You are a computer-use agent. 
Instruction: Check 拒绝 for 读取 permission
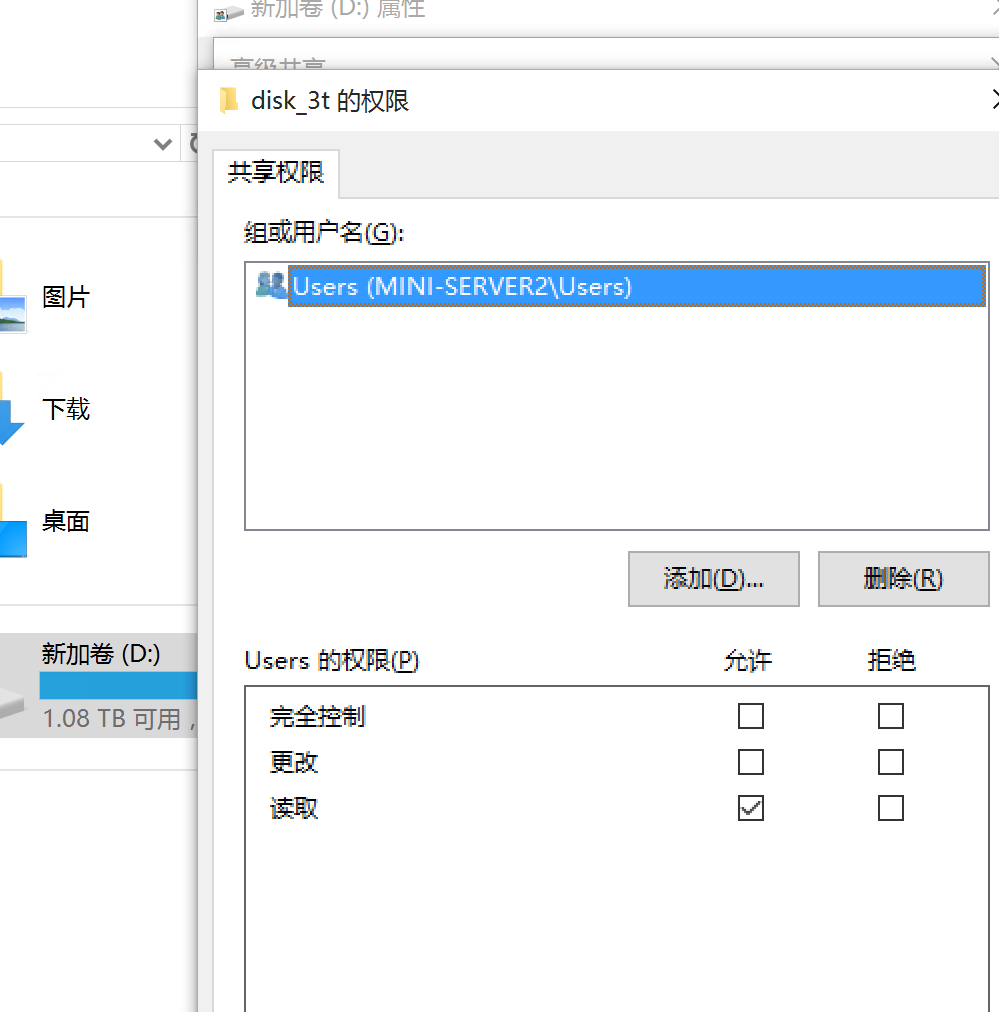point(891,808)
